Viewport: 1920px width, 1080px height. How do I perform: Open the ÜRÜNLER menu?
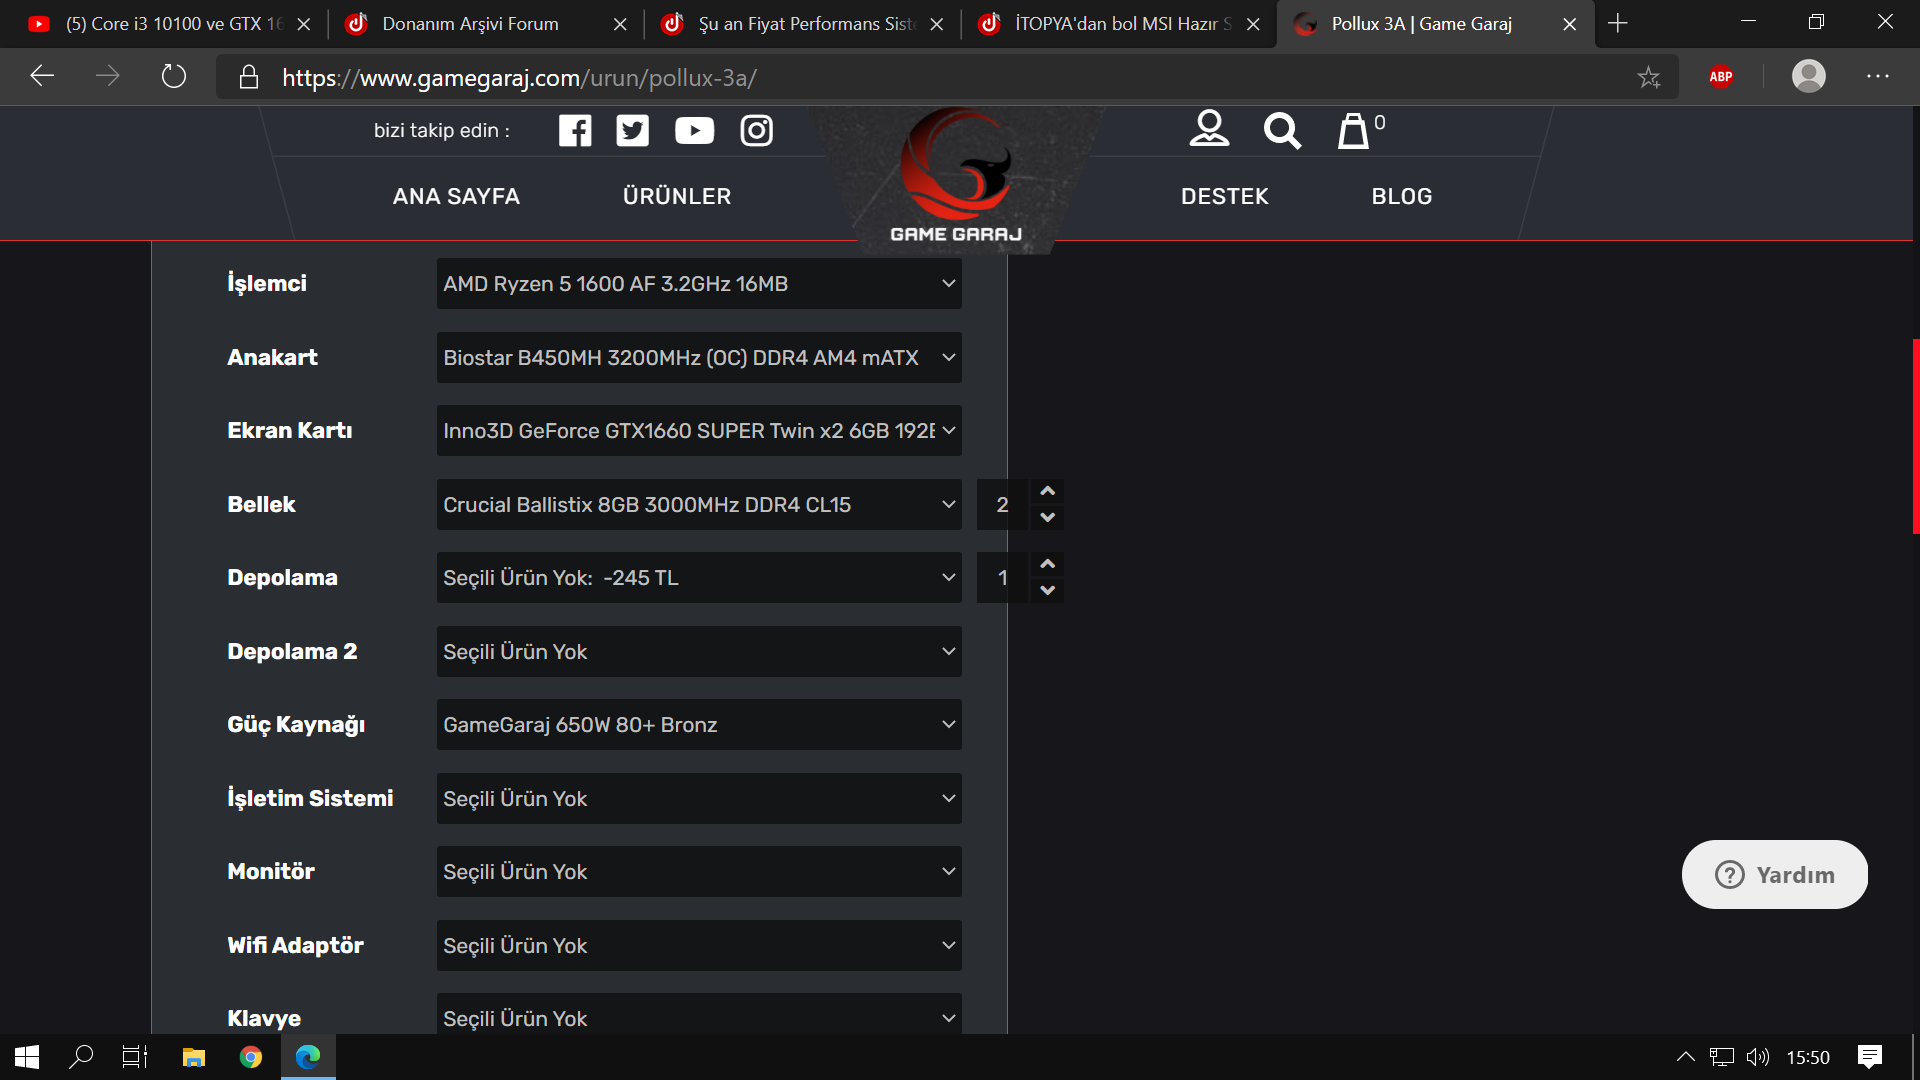(x=677, y=197)
